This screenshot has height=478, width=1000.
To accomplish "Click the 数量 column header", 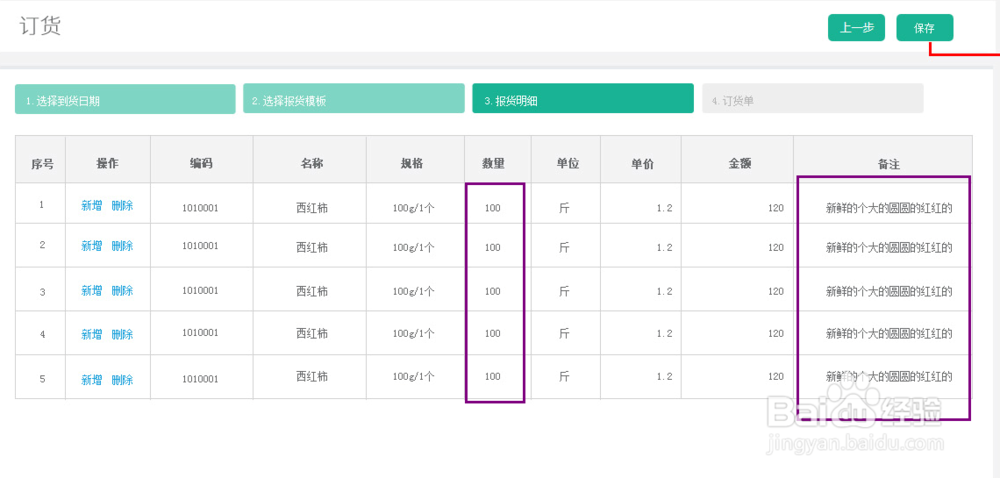I will click(x=493, y=163).
